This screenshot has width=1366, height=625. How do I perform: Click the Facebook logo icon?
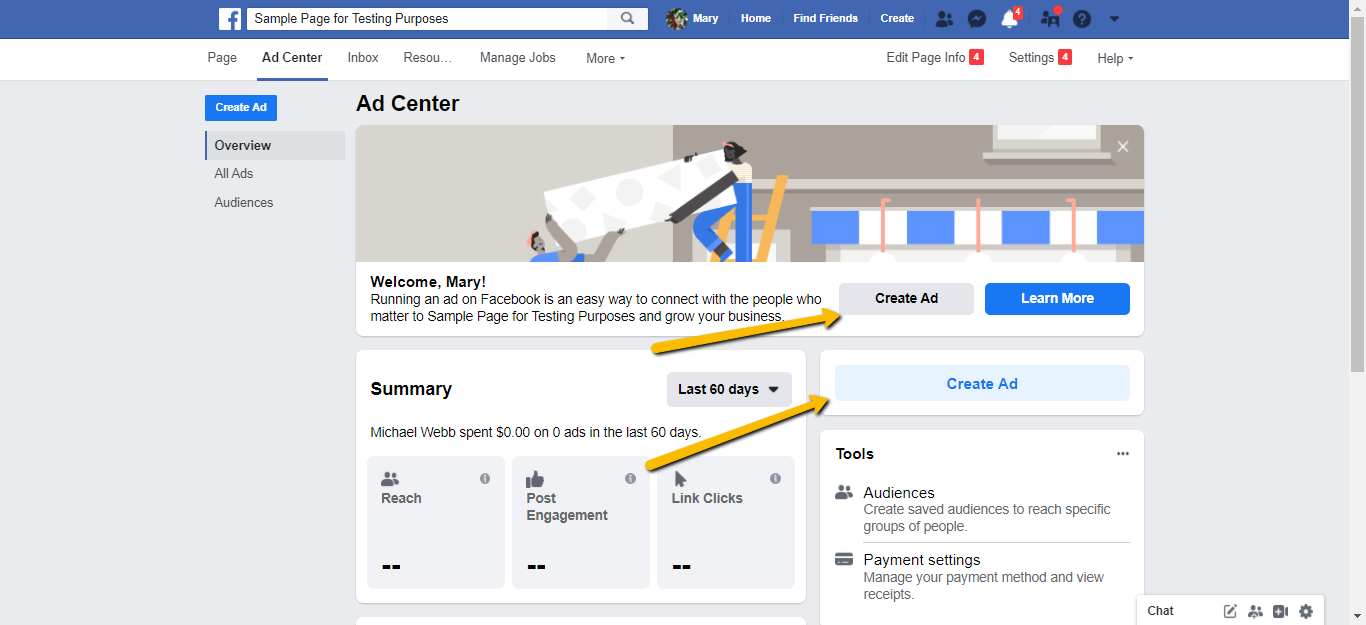pyautogui.click(x=230, y=18)
